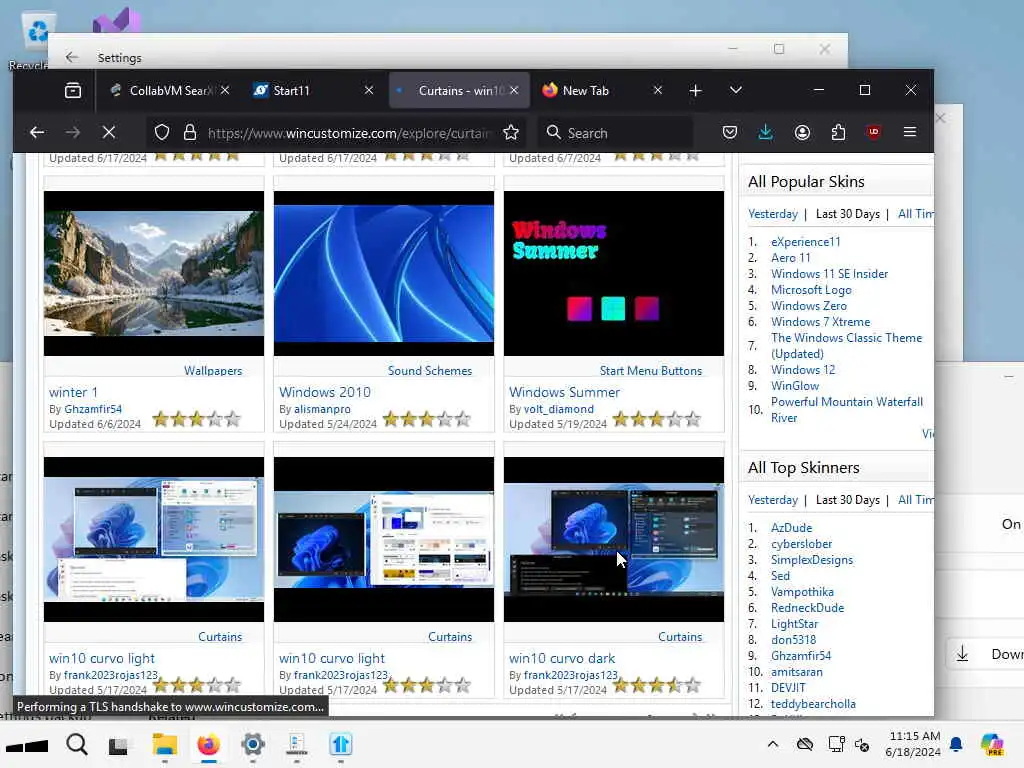1024x768 pixels.
Task: Open a new tab with the plus button
Action: pos(696,91)
